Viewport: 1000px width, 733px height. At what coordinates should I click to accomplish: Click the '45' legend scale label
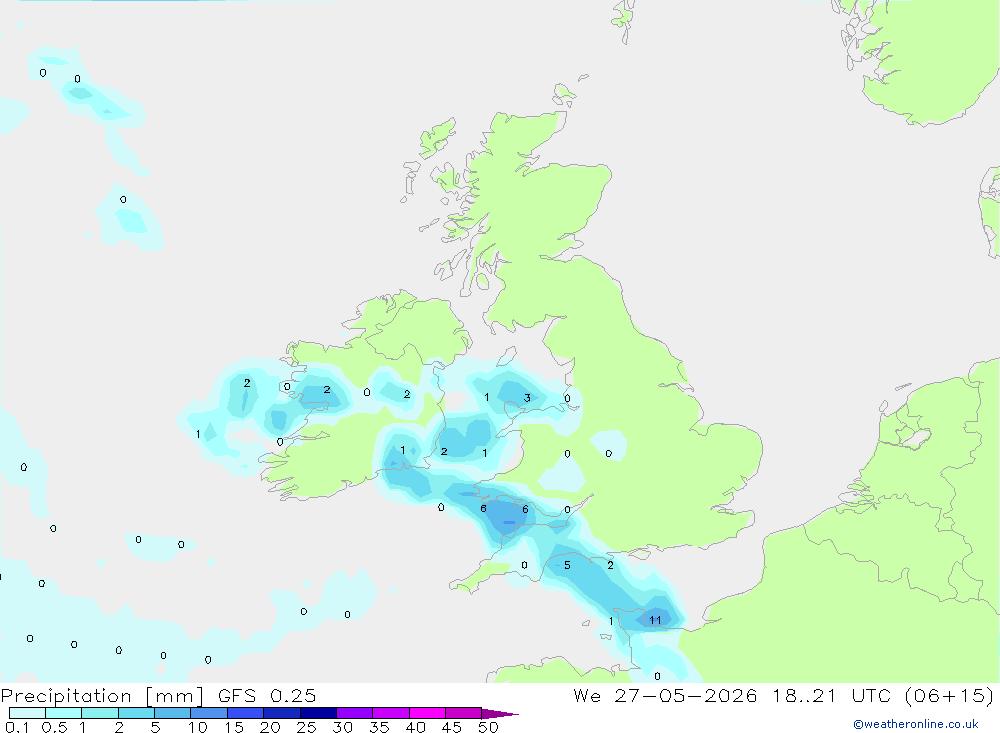tap(452, 727)
